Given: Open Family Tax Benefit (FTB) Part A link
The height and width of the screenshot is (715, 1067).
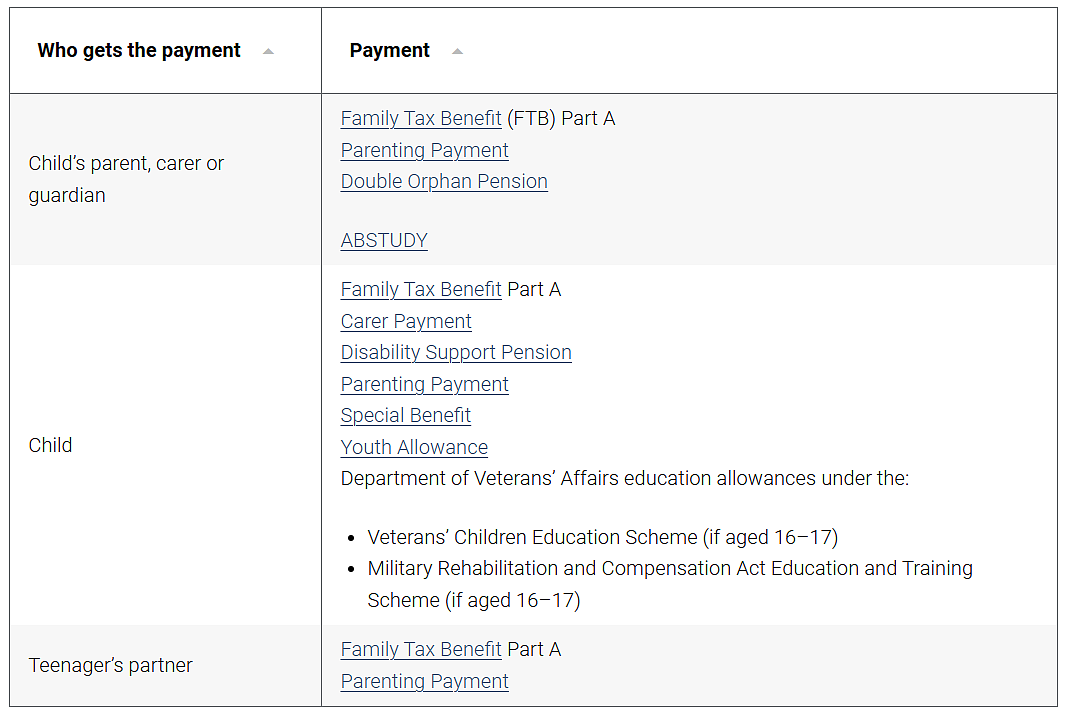Looking at the screenshot, I should pyautogui.click(x=421, y=118).
